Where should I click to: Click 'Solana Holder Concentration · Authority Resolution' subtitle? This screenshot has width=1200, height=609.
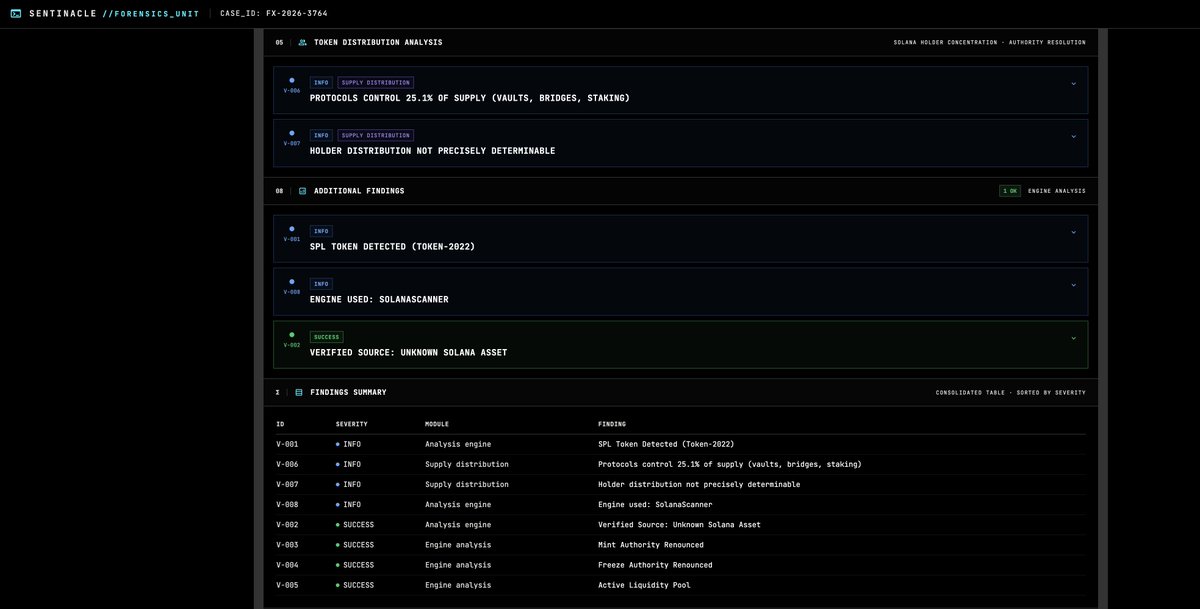coord(990,42)
